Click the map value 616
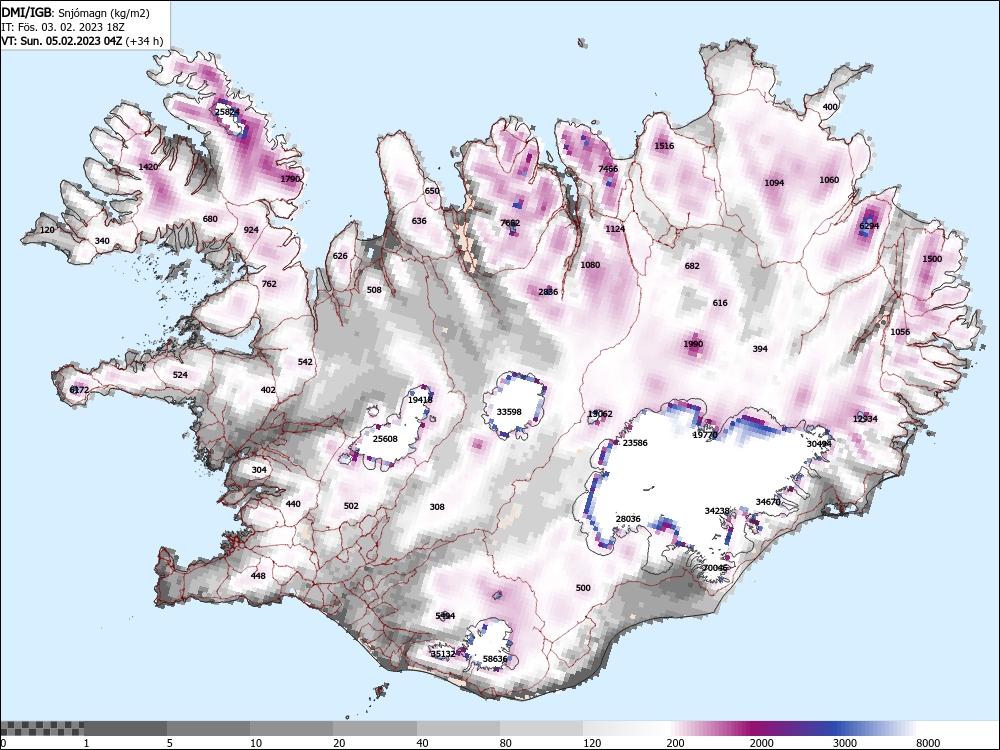The height and width of the screenshot is (750, 1000). tap(720, 303)
